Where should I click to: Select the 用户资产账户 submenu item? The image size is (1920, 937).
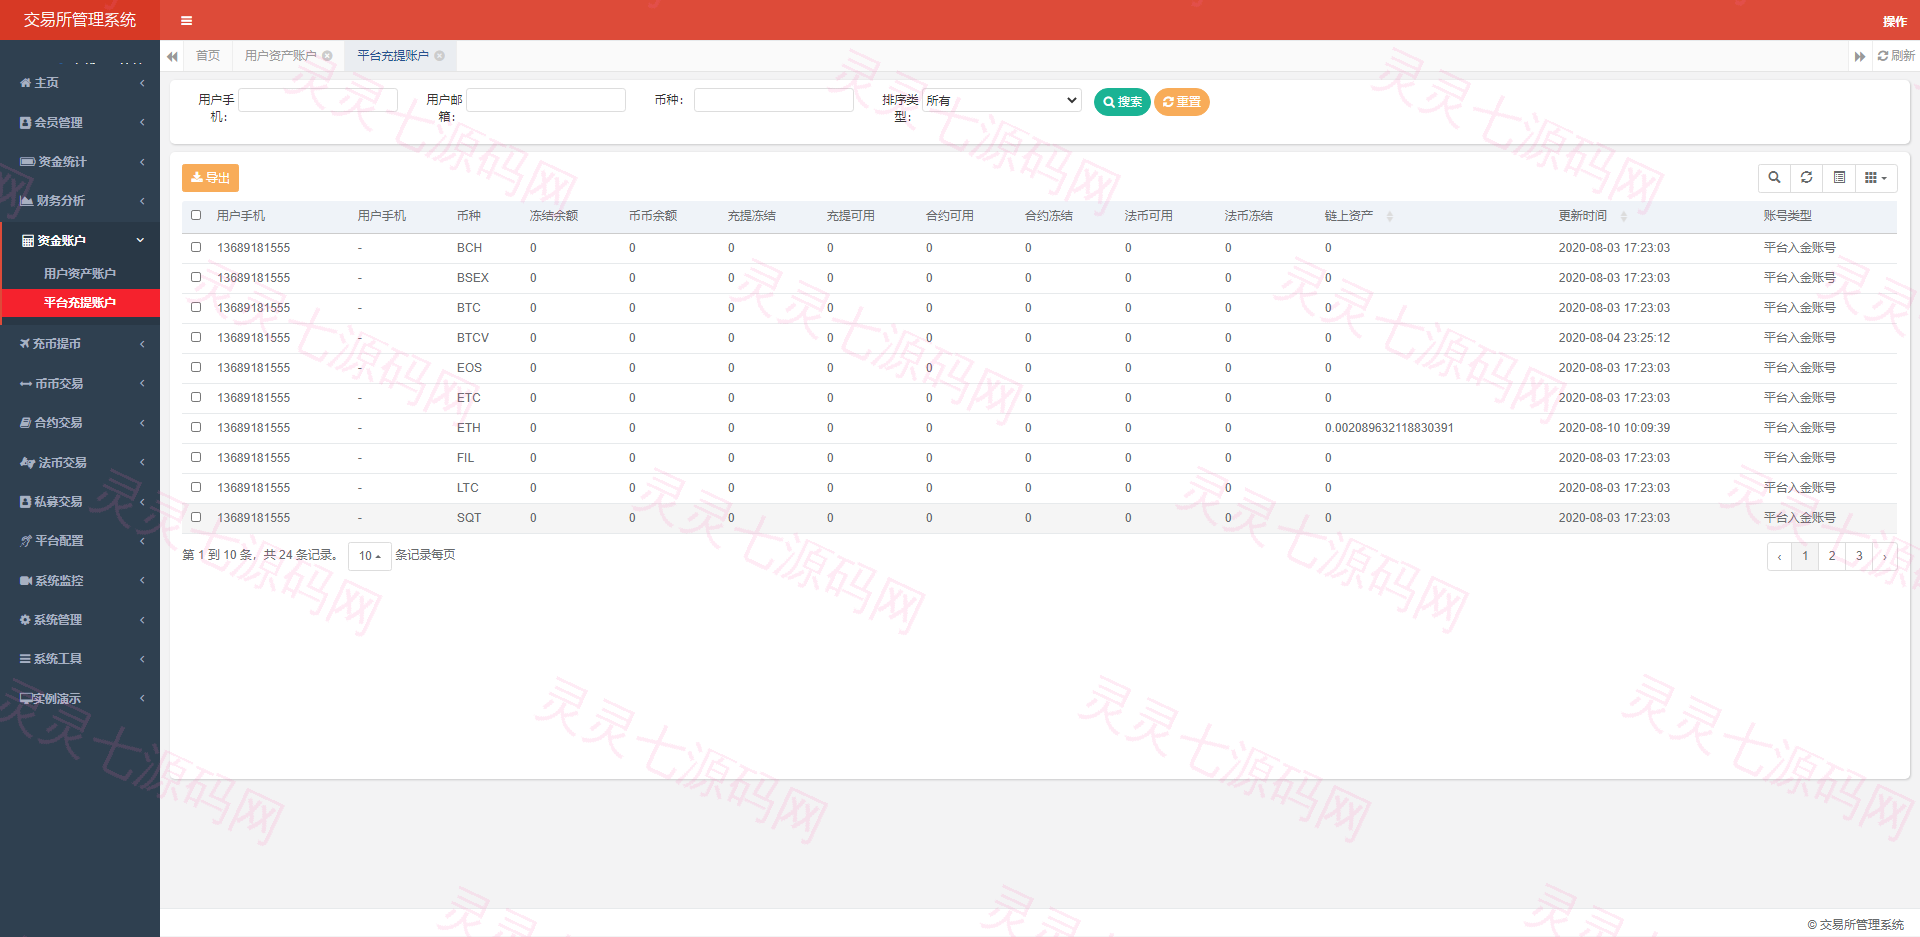(80, 274)
